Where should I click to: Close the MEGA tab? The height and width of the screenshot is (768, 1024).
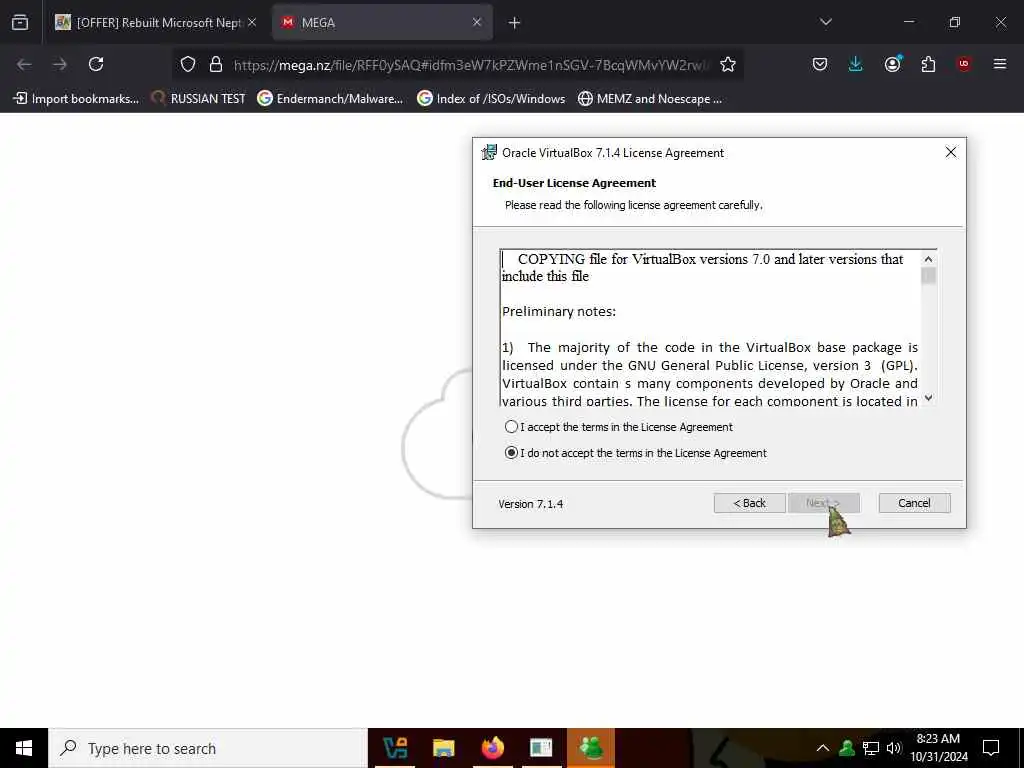477,23
